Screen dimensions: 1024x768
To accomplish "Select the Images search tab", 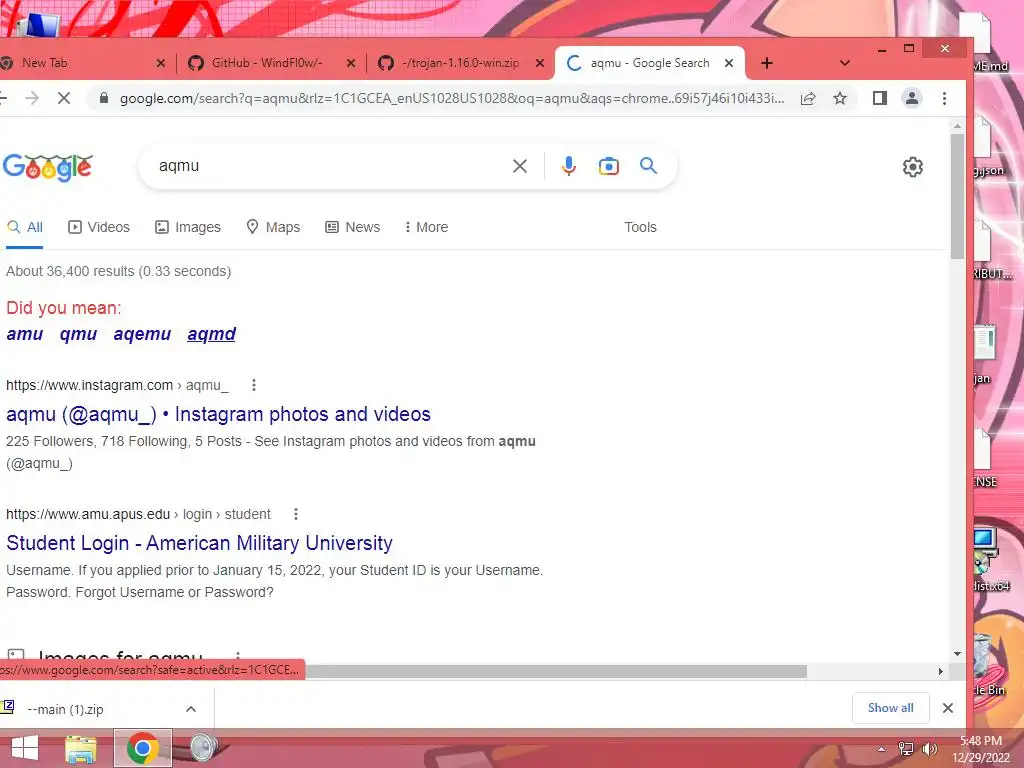I will coord(188,227).
